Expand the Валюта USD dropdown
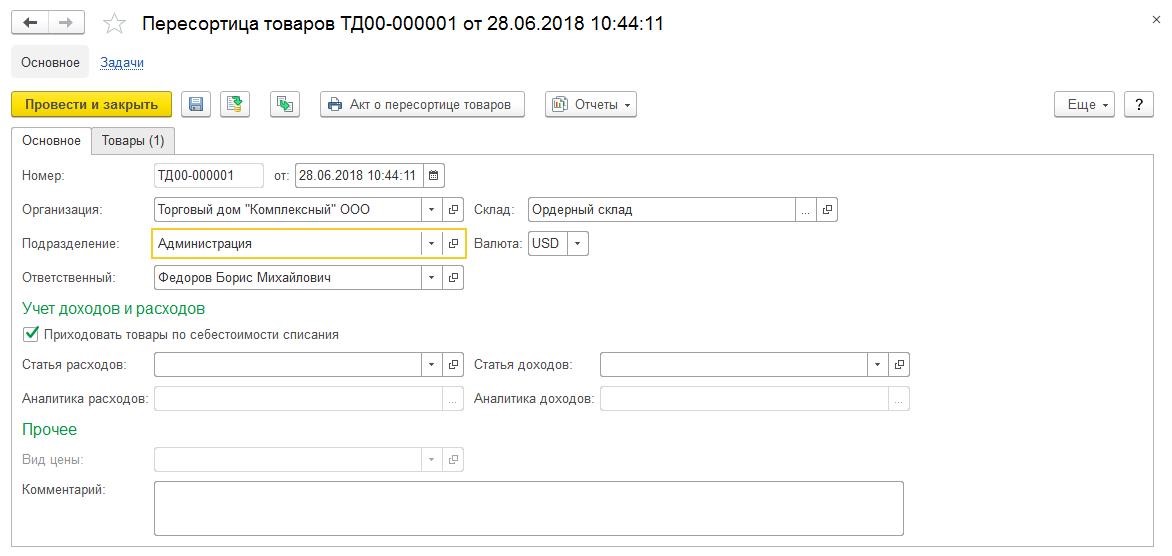The image size is (1172, 556). point(578,244)
